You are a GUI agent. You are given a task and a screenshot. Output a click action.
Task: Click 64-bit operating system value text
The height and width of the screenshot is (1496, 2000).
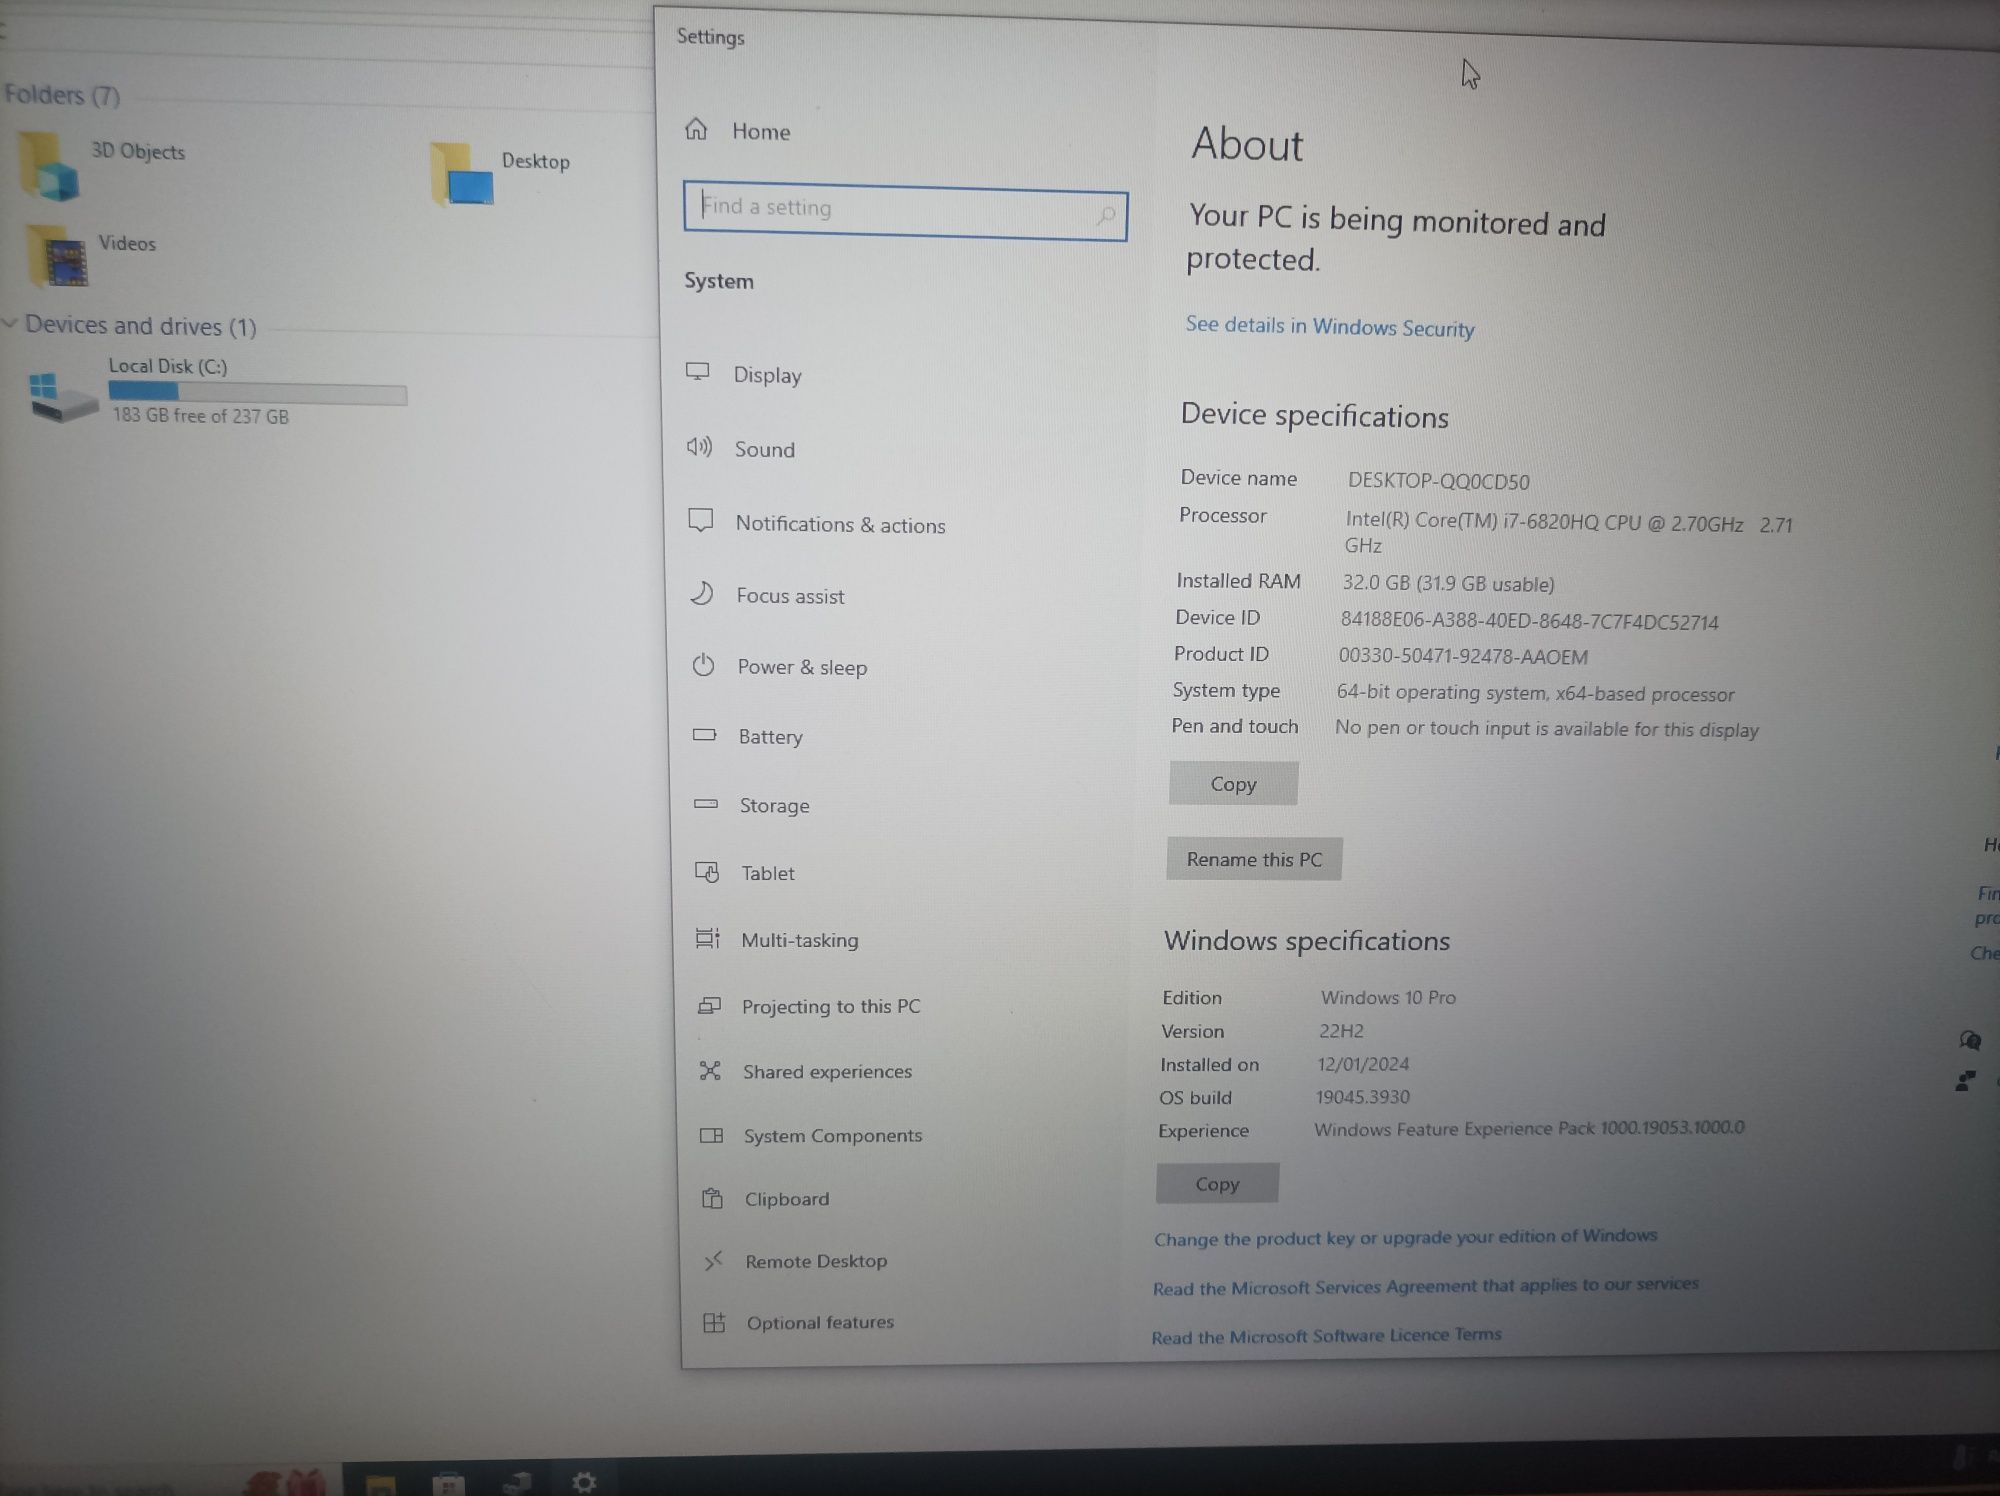coord(1535,693)
